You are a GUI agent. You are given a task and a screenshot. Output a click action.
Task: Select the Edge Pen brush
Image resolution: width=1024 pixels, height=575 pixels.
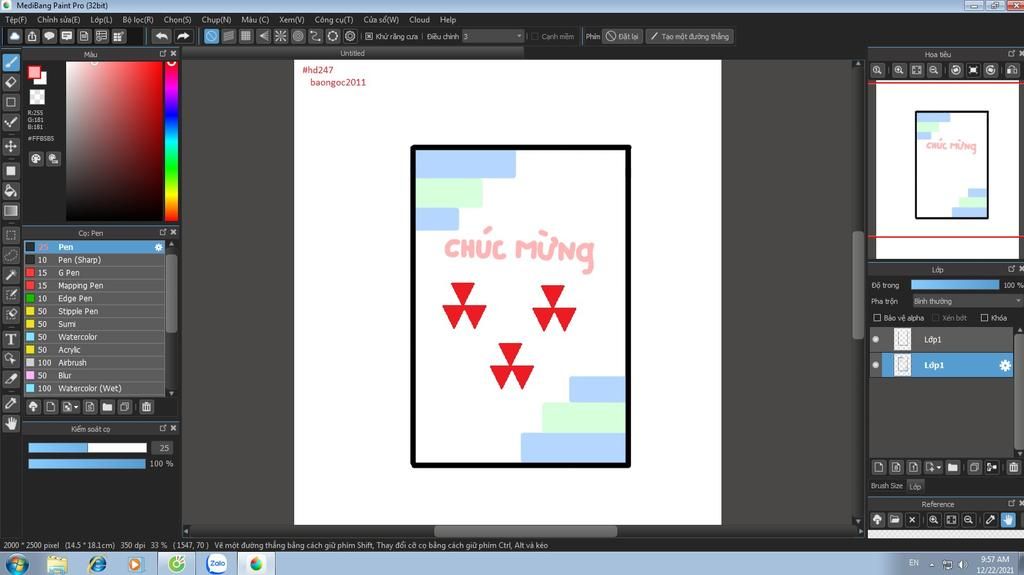click(95, 299)
